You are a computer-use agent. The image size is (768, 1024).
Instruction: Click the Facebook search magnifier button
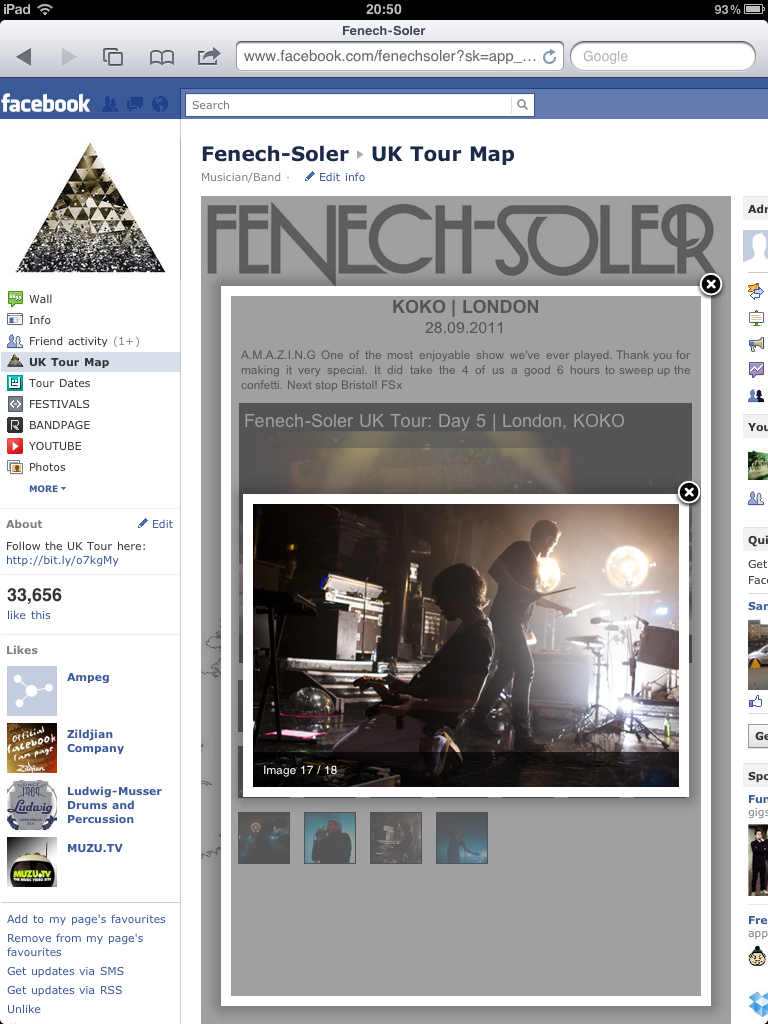pos(522,104)
